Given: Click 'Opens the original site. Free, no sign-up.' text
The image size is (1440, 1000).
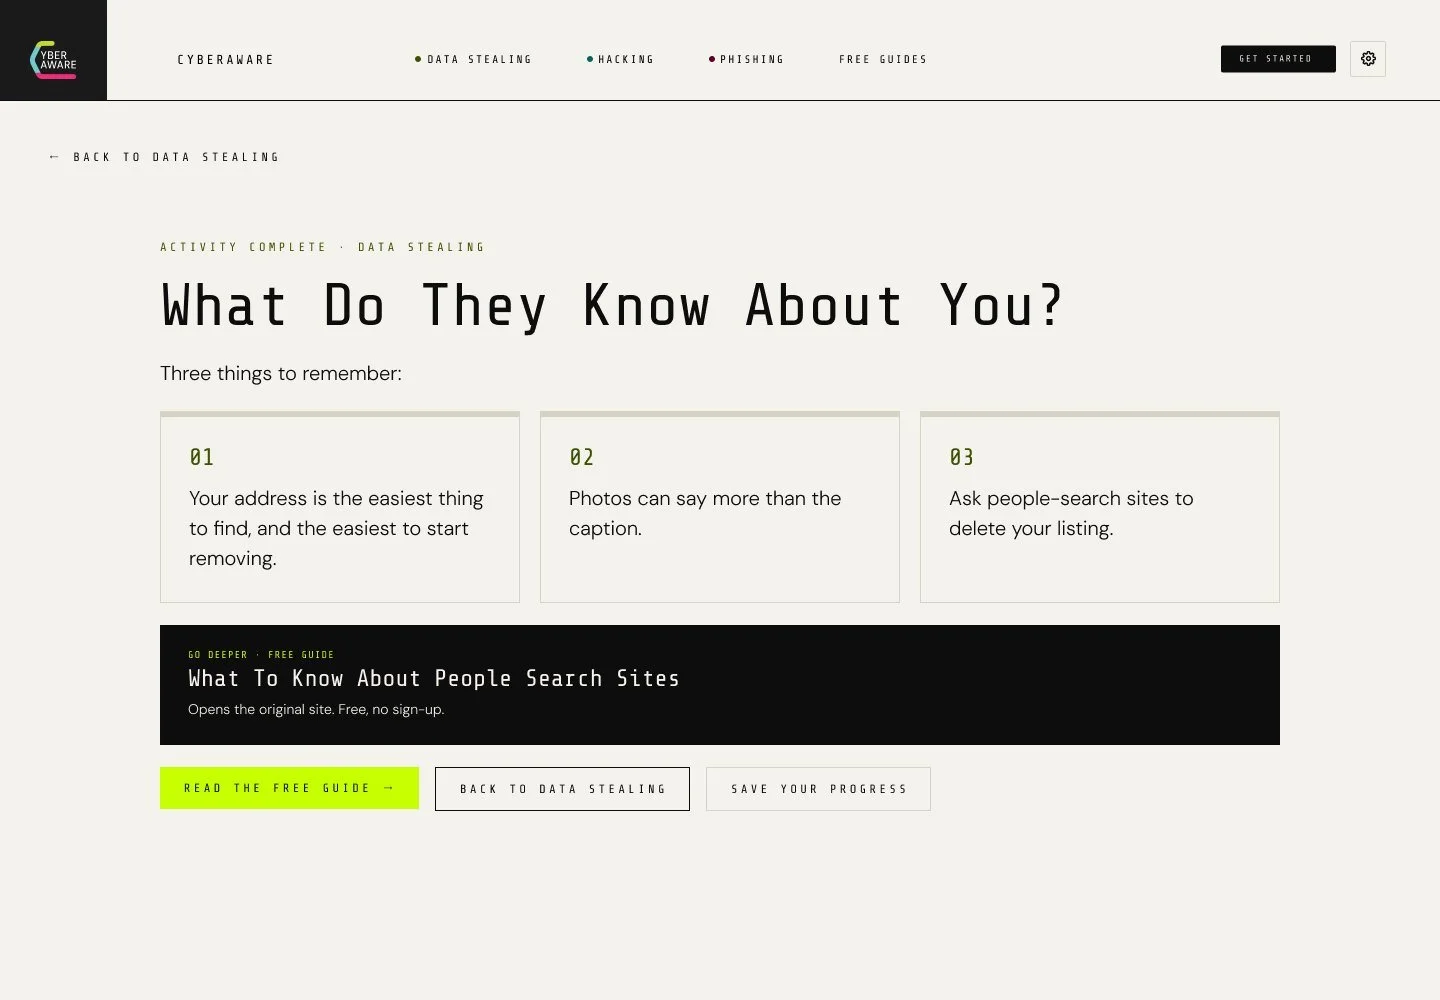Looking at the screenshot, I should coord(316,709).
